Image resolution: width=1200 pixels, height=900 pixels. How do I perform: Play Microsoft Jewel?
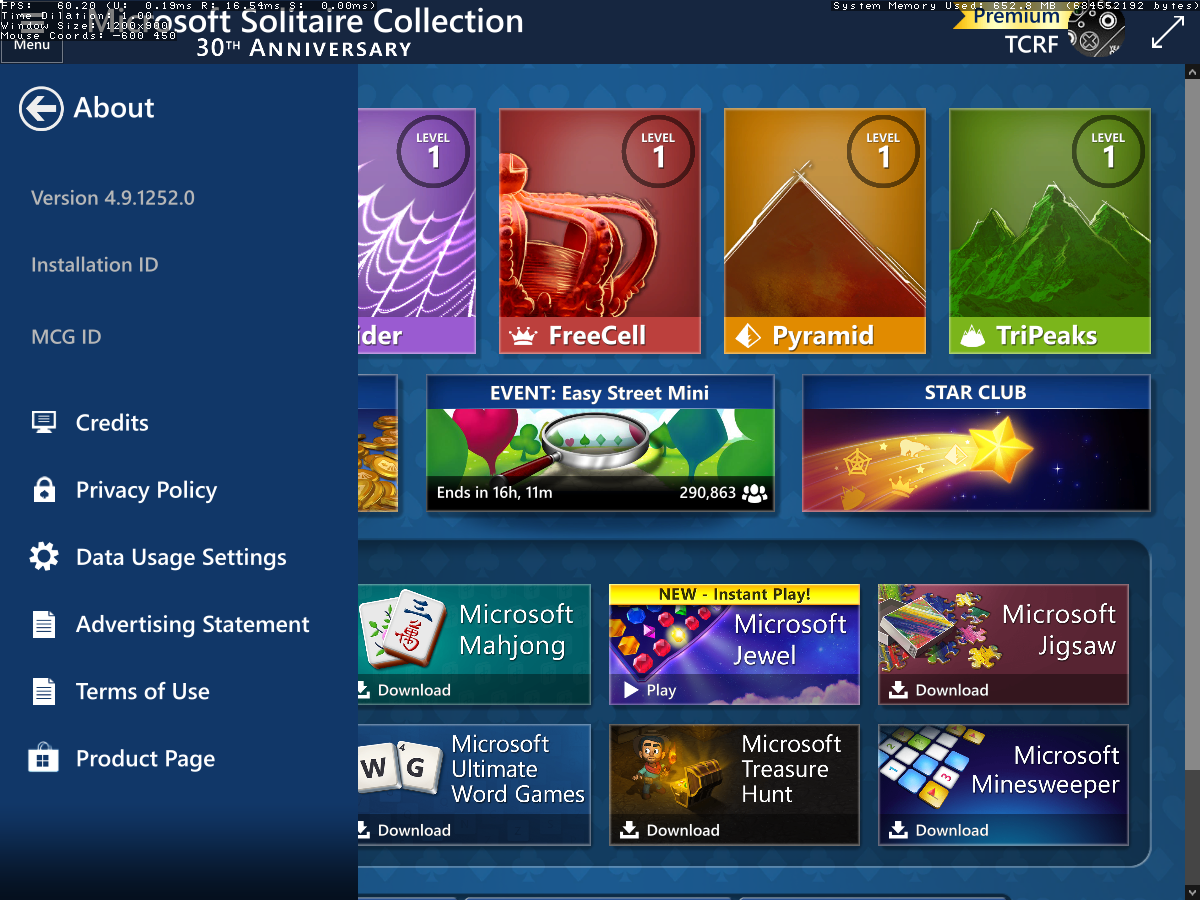(650, 690)
